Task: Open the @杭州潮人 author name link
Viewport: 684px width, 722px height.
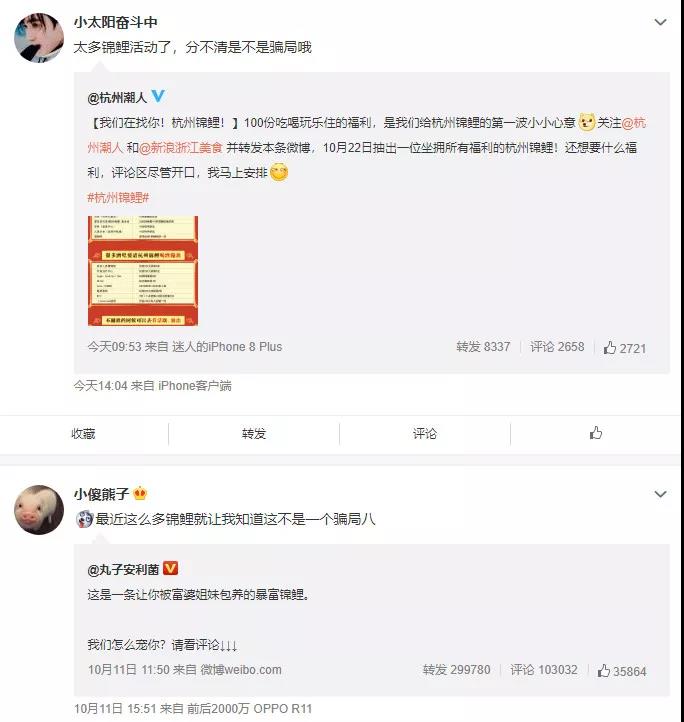Action: point(117,98)
